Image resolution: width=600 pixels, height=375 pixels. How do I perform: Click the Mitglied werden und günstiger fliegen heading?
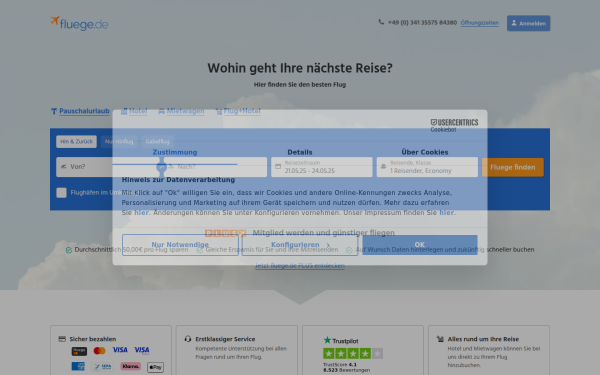click(323, 233)
